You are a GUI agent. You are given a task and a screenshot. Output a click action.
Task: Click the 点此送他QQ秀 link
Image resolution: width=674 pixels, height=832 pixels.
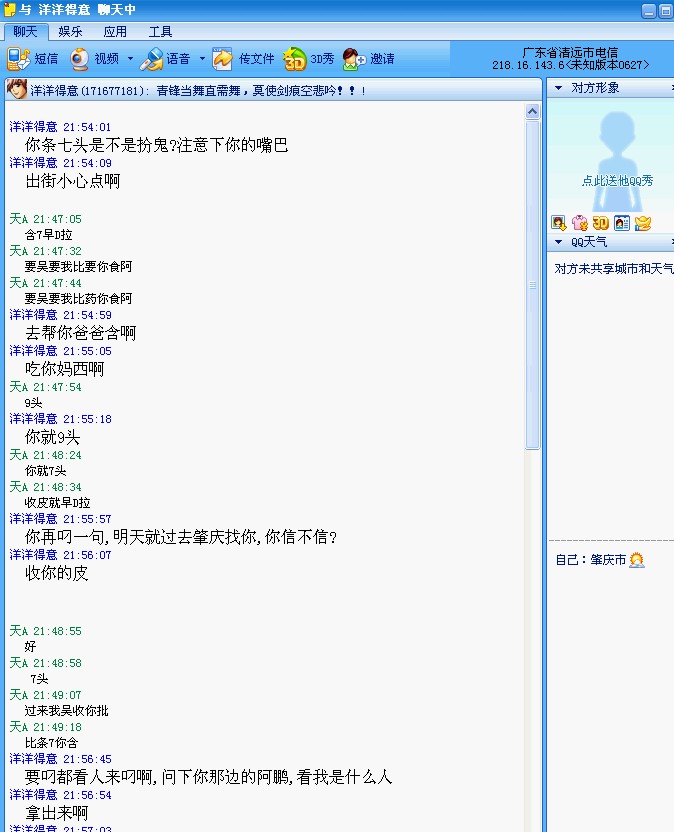coord(617,181)
